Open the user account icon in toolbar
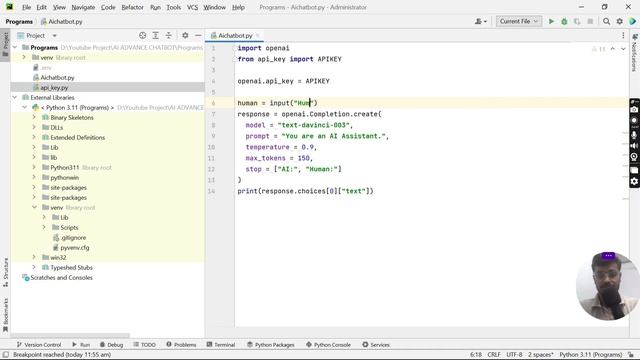 point(481,21)
